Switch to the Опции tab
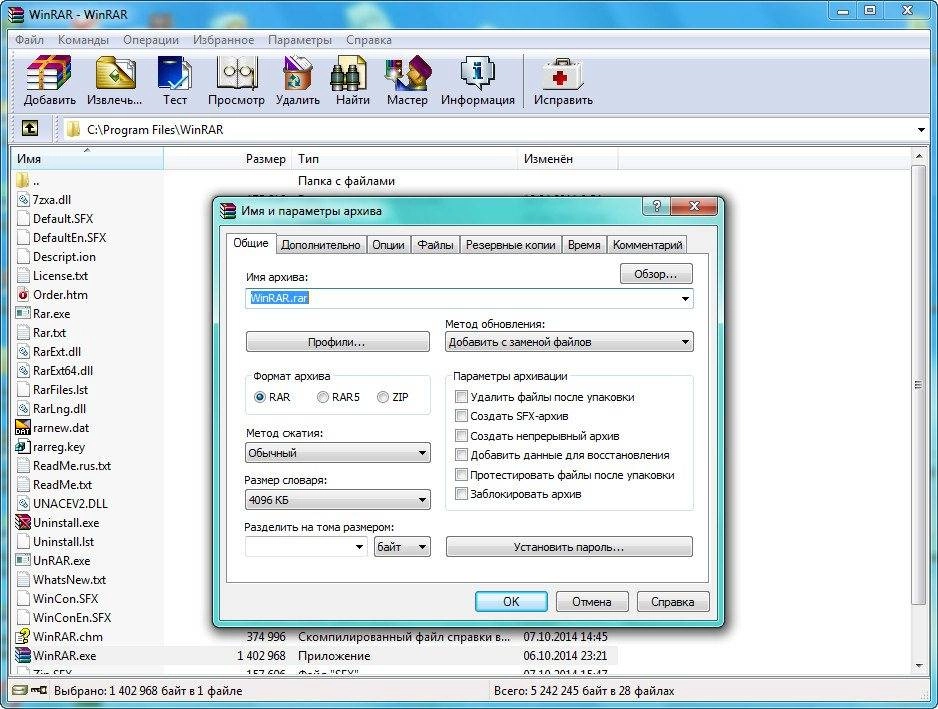 tap(388, 245)
